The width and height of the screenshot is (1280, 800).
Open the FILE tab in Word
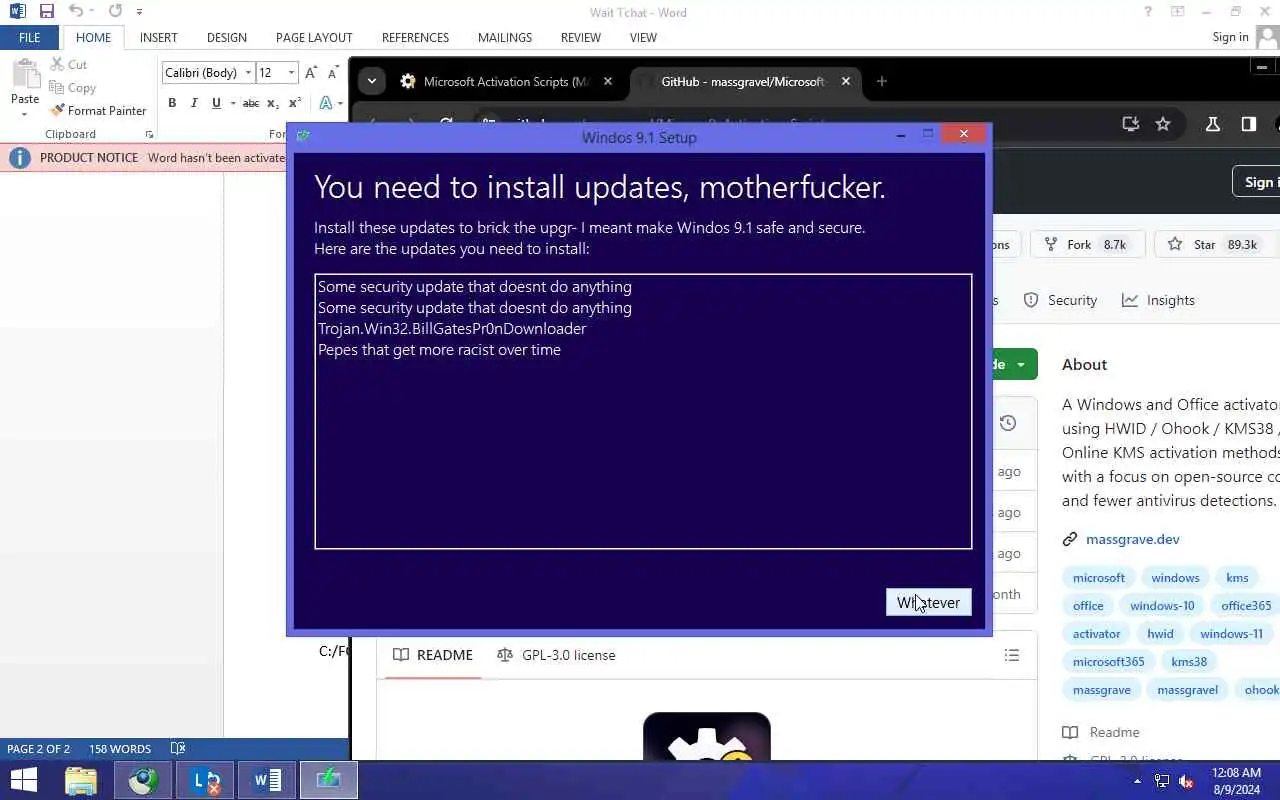click(29, 38)
